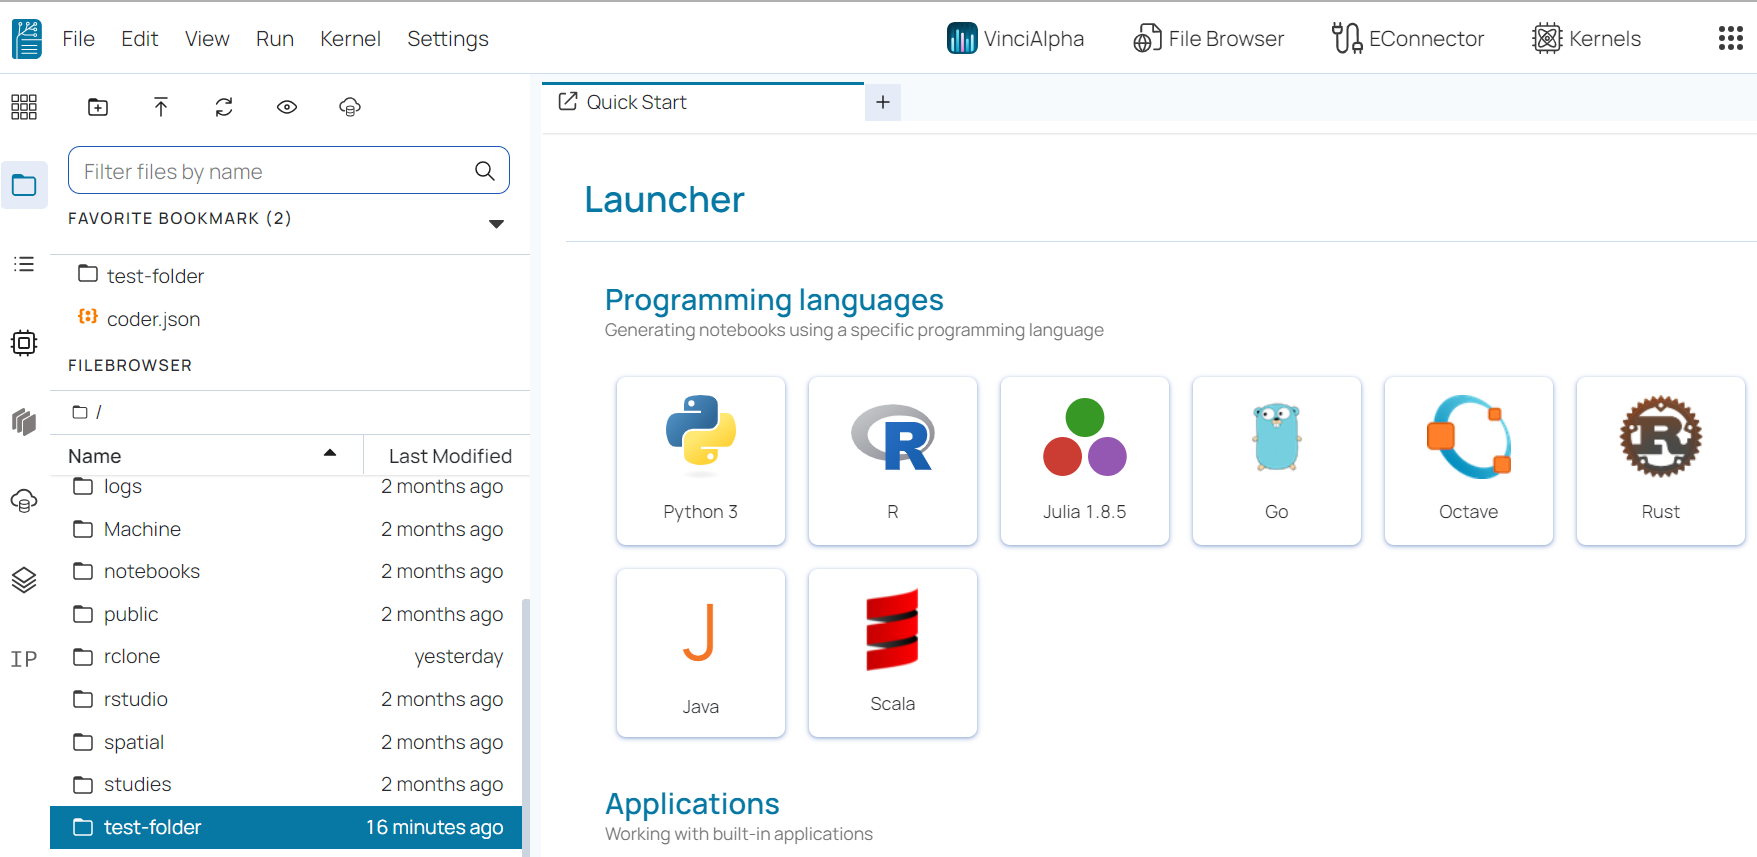Launch a Scala notebook
This screenshot has width=1757, height=857.
tap(893, 653)
